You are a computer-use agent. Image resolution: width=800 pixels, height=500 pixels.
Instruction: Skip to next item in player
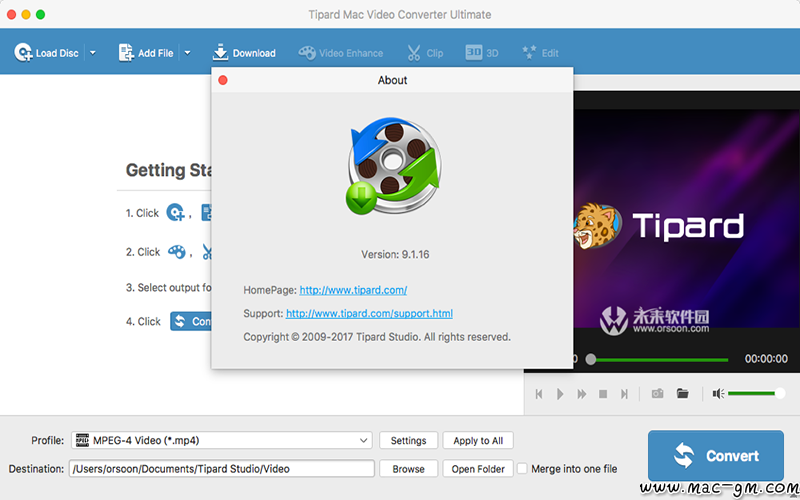624,394
